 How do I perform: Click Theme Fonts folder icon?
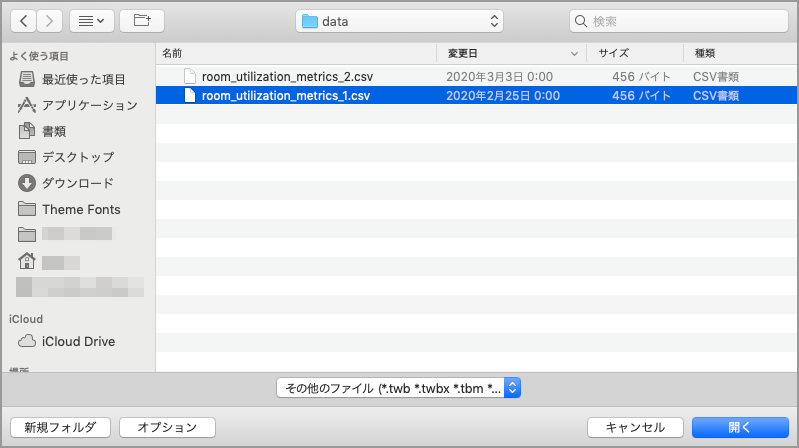pyautogui.click(x=26, y=209)
